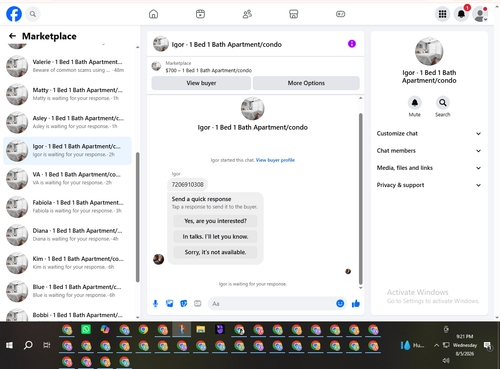Open Valerie's apartment conversation
Image resolution: width=500 pixels, height=369 pixels.
pyautogui.click(x=67, y=66)
